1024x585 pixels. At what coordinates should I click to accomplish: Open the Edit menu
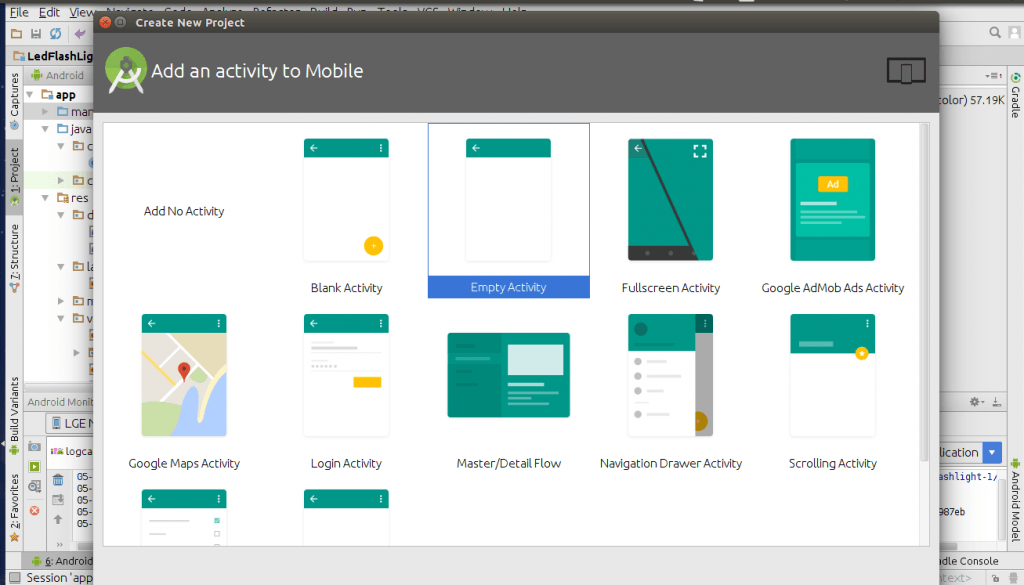pos(49,12)
